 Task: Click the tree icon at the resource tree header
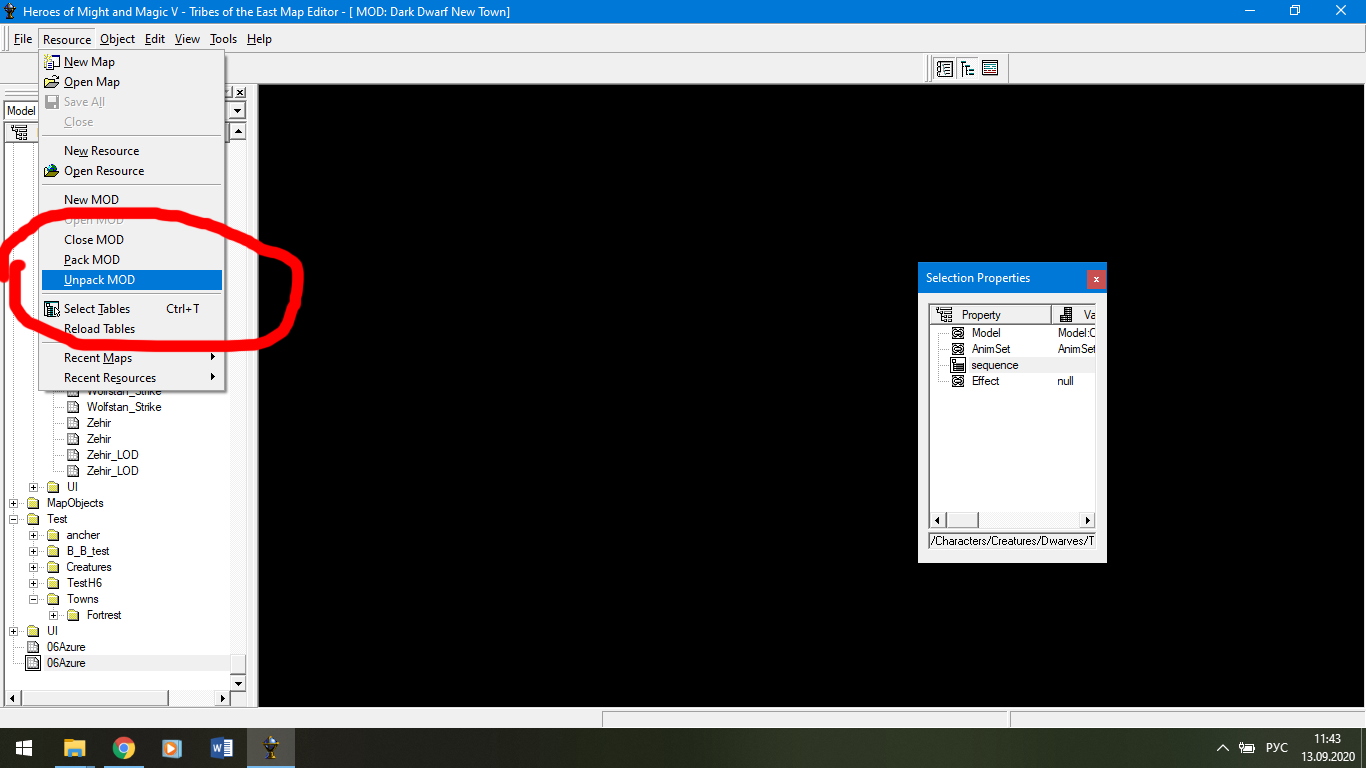[20, 132]
